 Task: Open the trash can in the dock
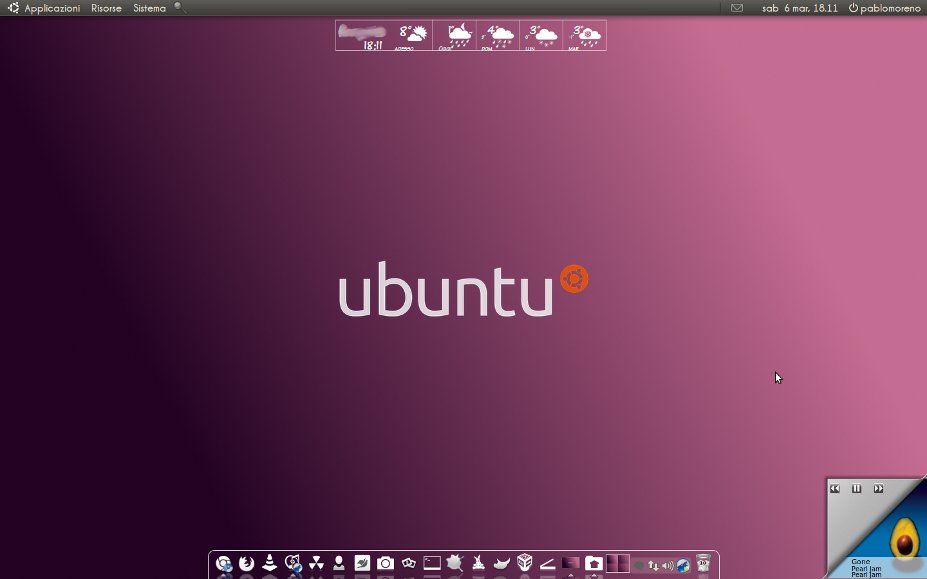[703, 563]
